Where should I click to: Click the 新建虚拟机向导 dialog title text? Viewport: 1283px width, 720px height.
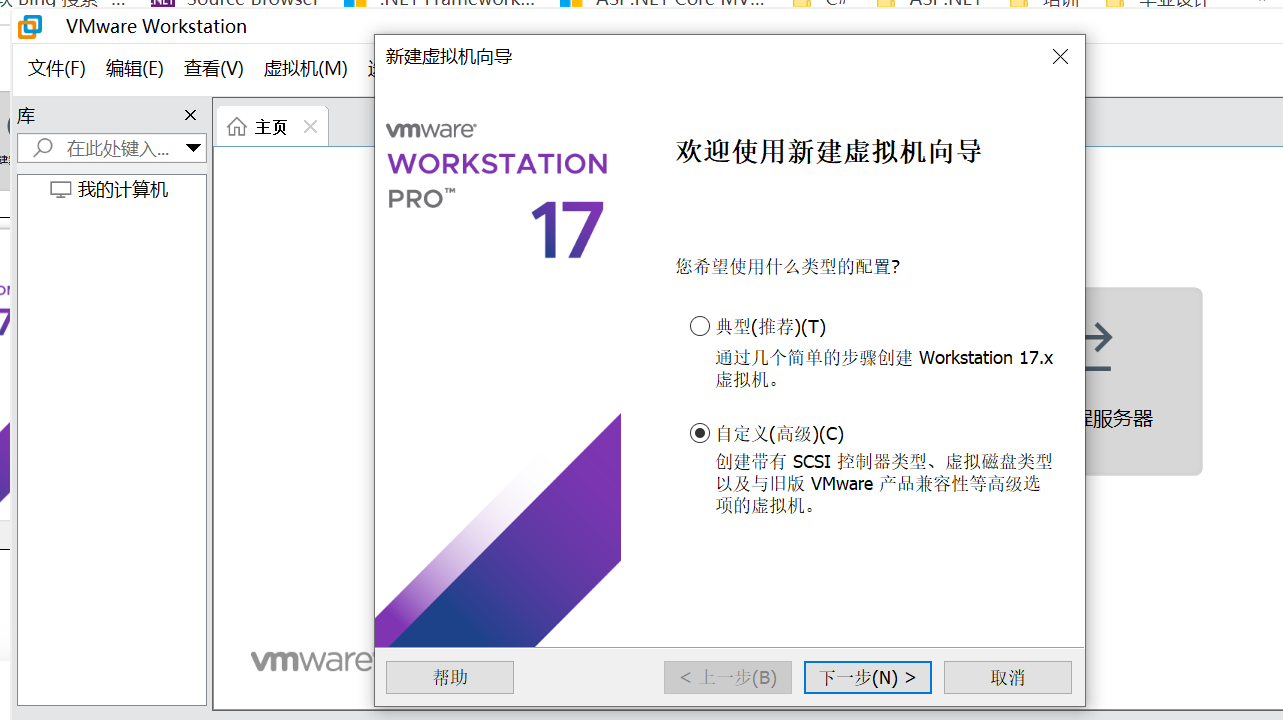pyautogui.click(x=449, y=57)
